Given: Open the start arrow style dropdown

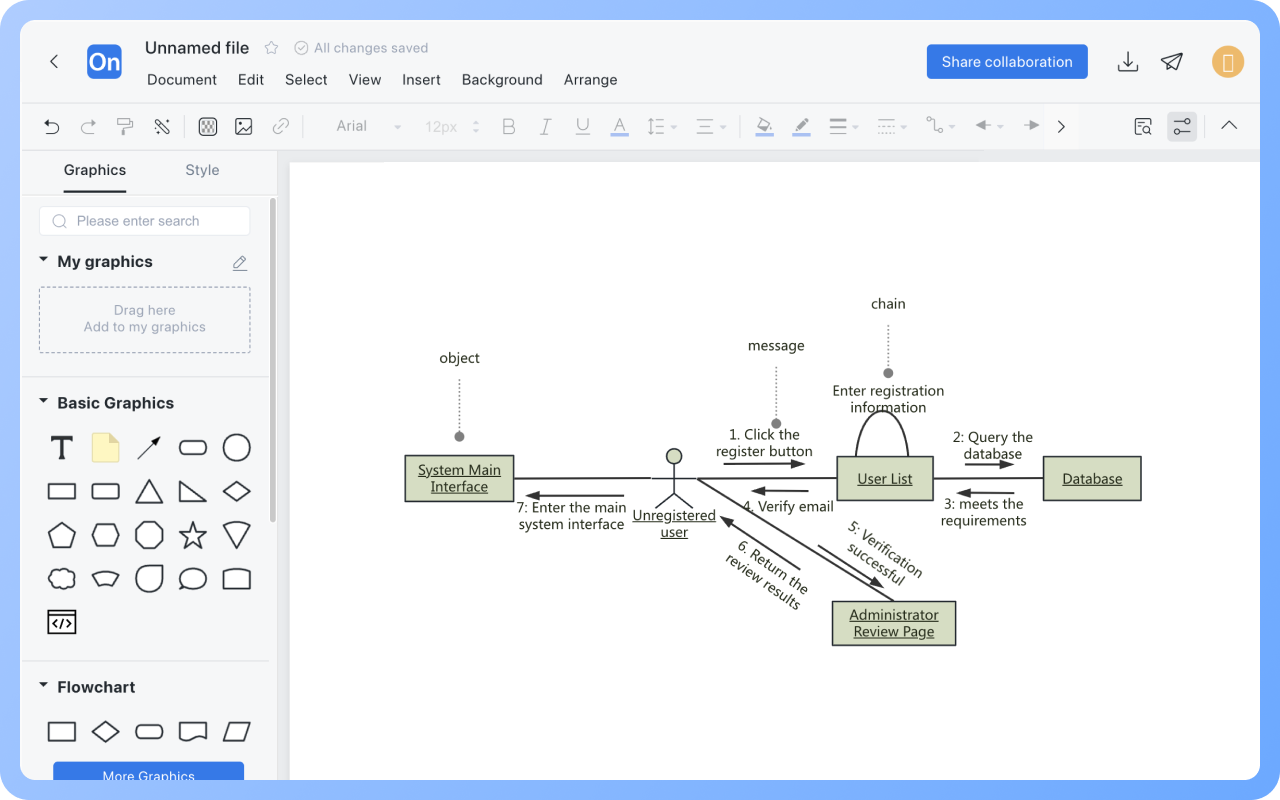Looking at the screenshot, I should click(x=988, y=126).
